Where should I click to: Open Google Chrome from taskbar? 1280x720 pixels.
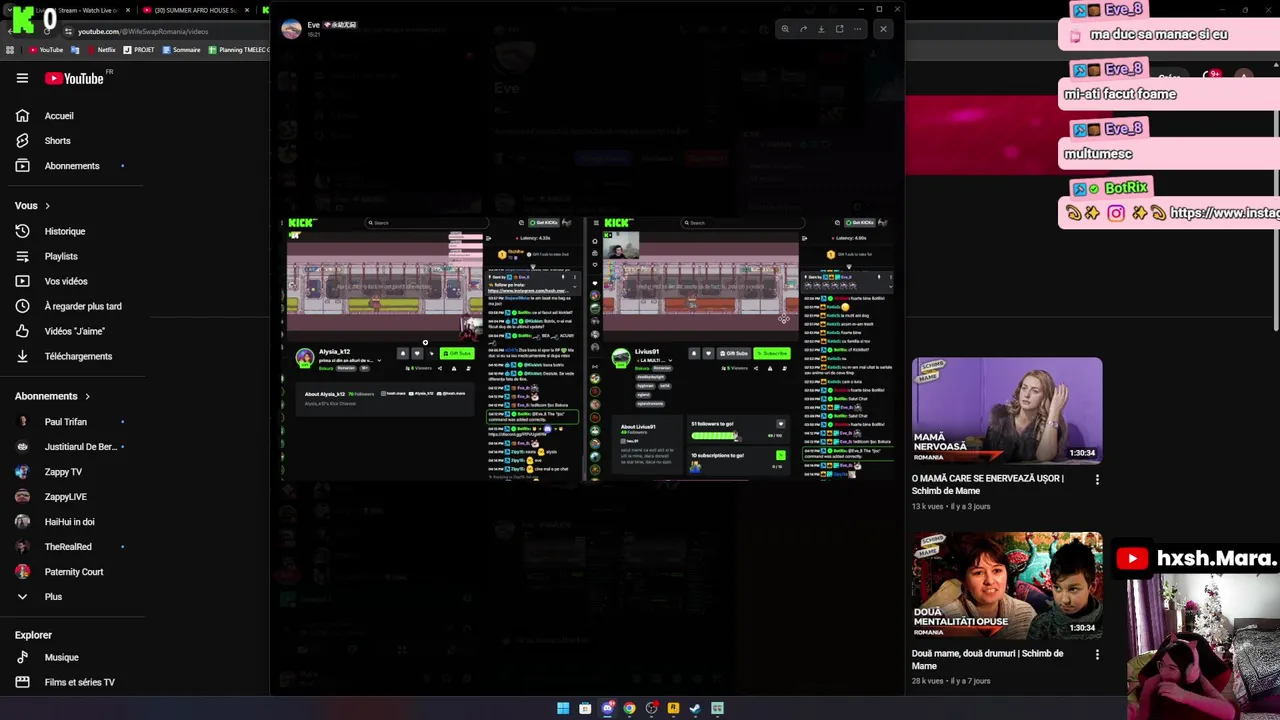(629, 709)
